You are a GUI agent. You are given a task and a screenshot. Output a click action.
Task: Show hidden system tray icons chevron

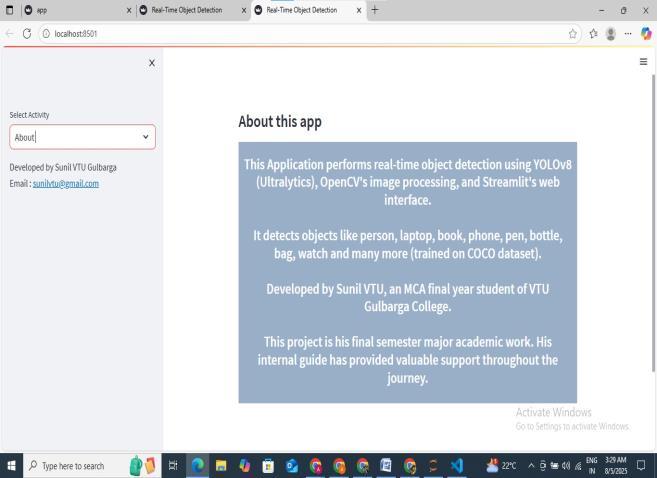pos(531,465)
